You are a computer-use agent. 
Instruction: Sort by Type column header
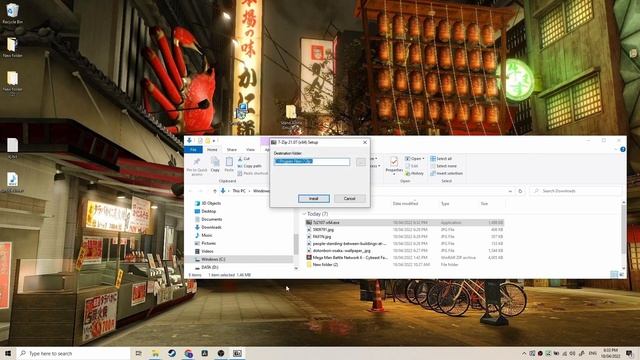445,203
